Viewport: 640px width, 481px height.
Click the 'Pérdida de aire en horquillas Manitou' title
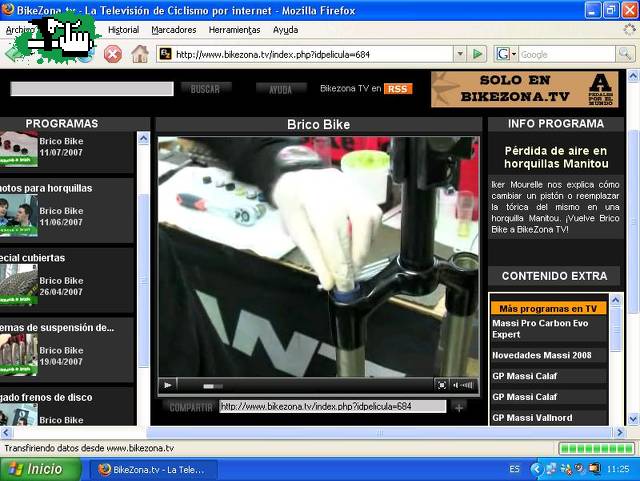coord(556,157)
